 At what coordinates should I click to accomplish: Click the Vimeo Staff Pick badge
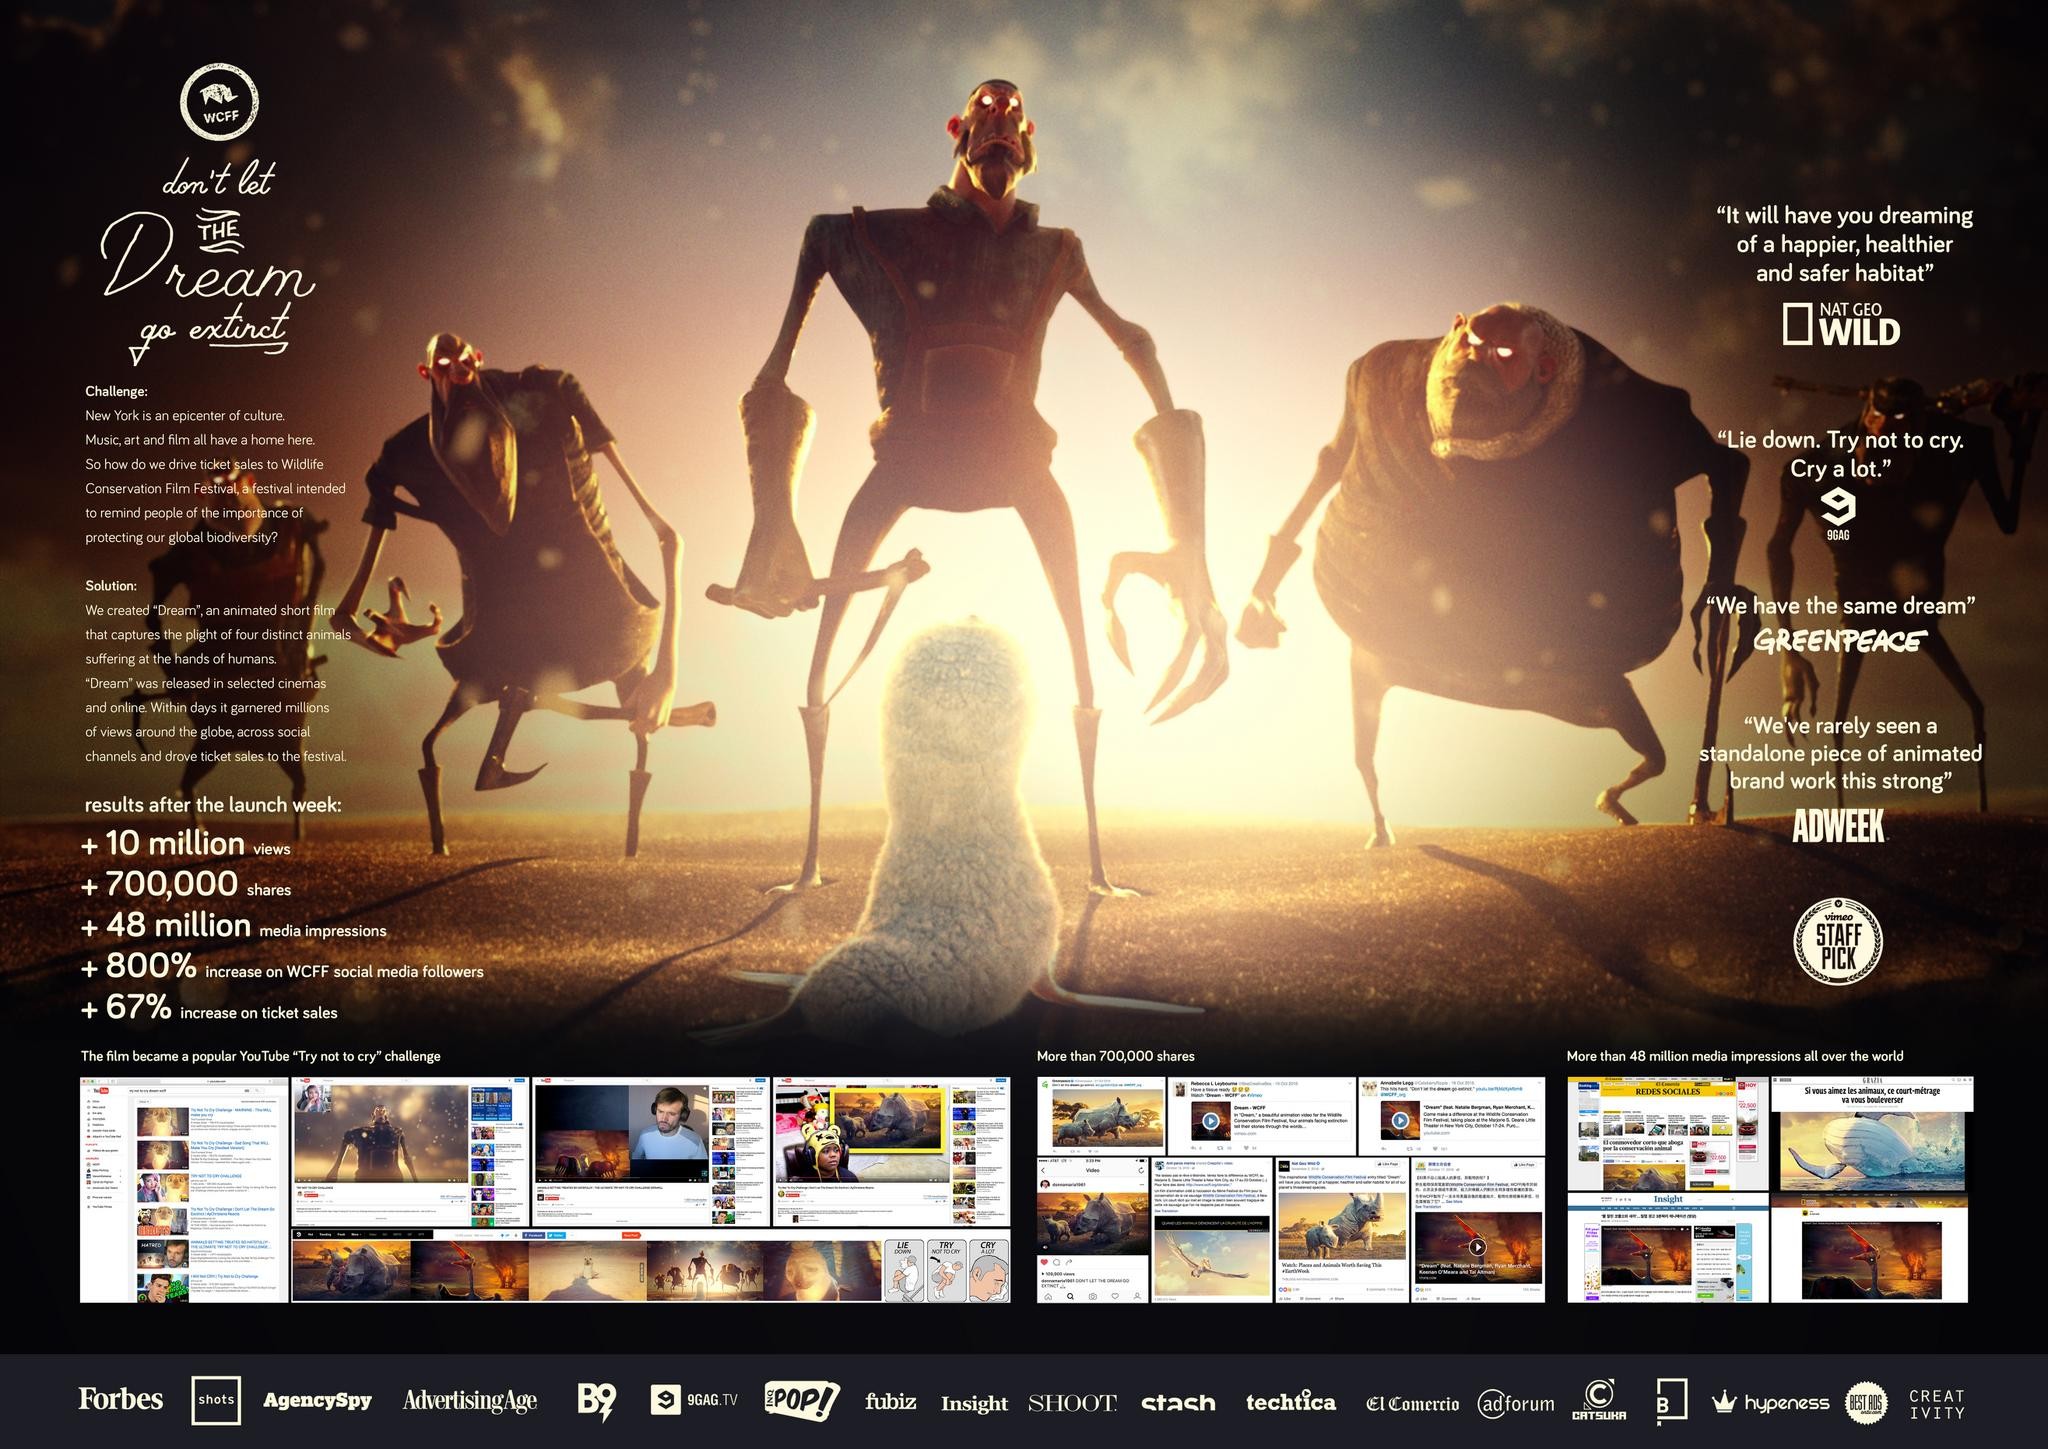[x=1838, y=942]
